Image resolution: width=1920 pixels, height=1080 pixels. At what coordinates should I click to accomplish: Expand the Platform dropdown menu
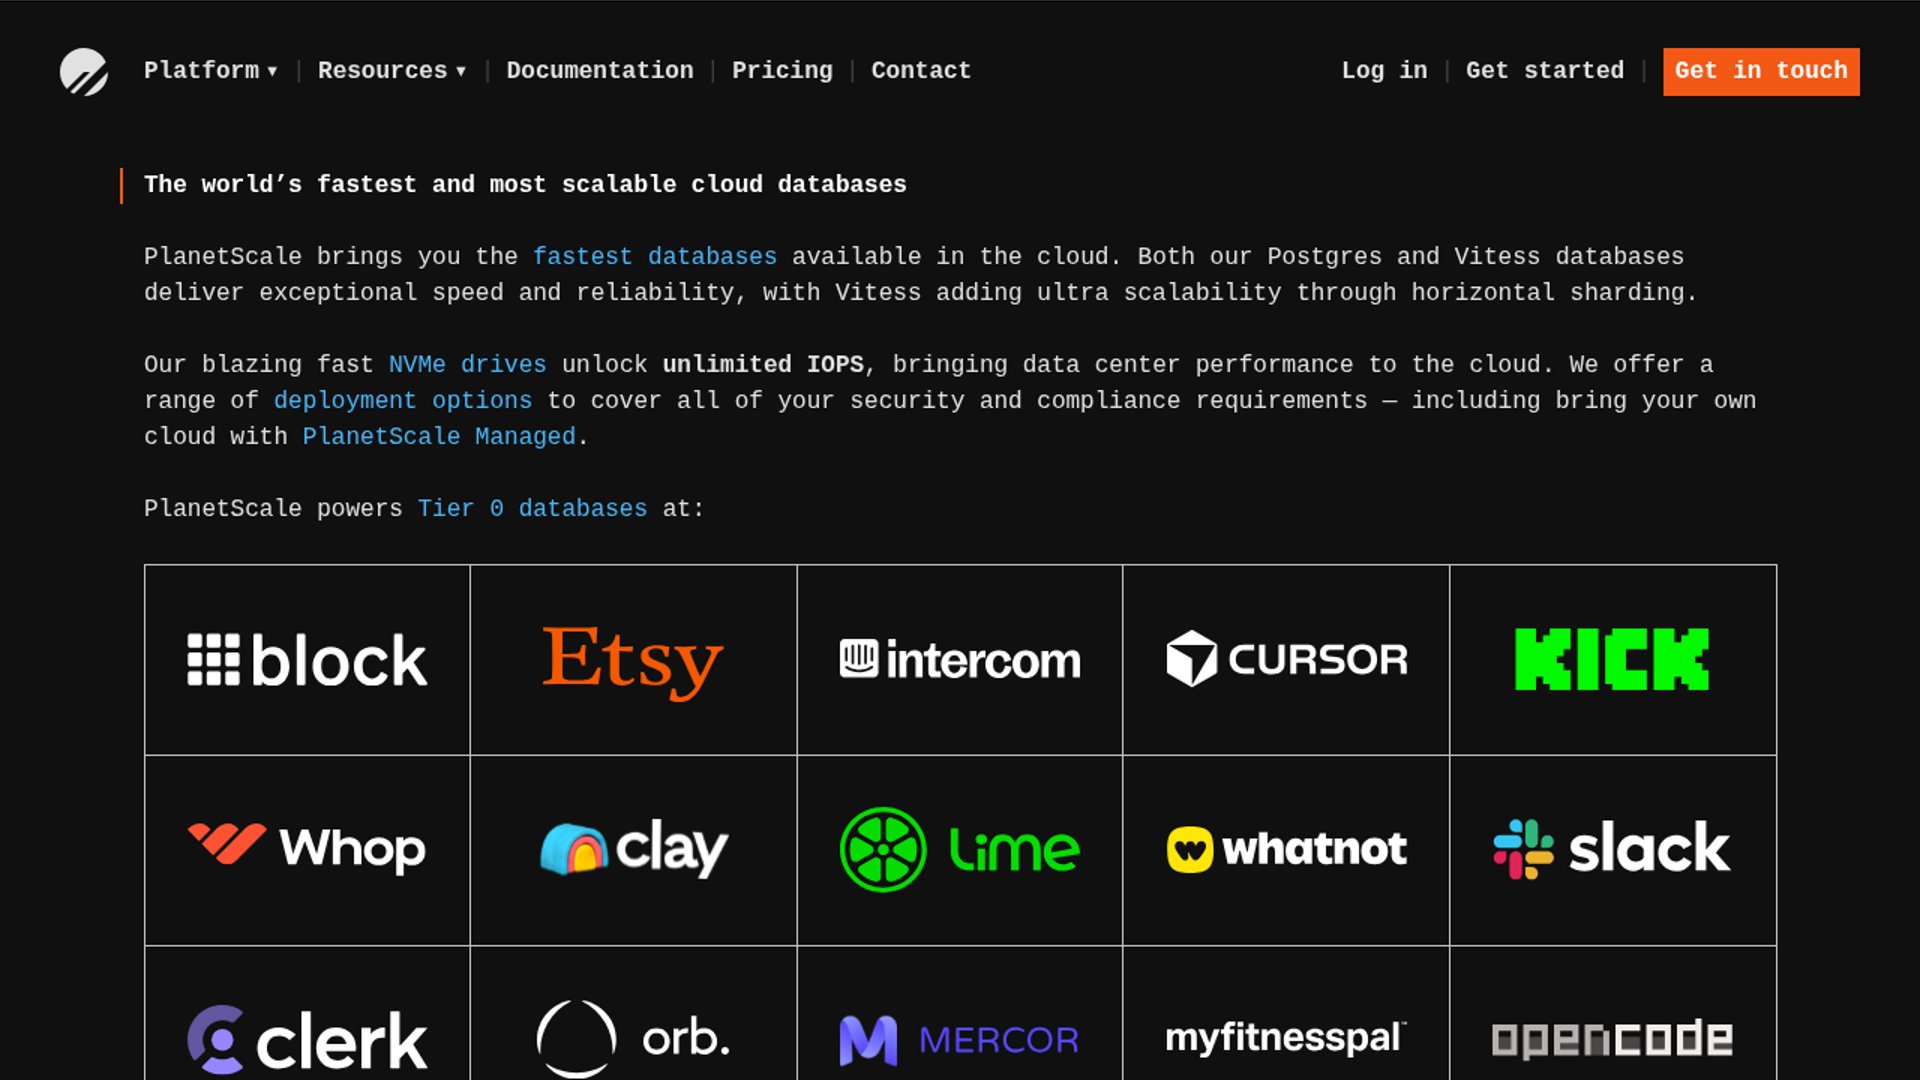(210, 71)
